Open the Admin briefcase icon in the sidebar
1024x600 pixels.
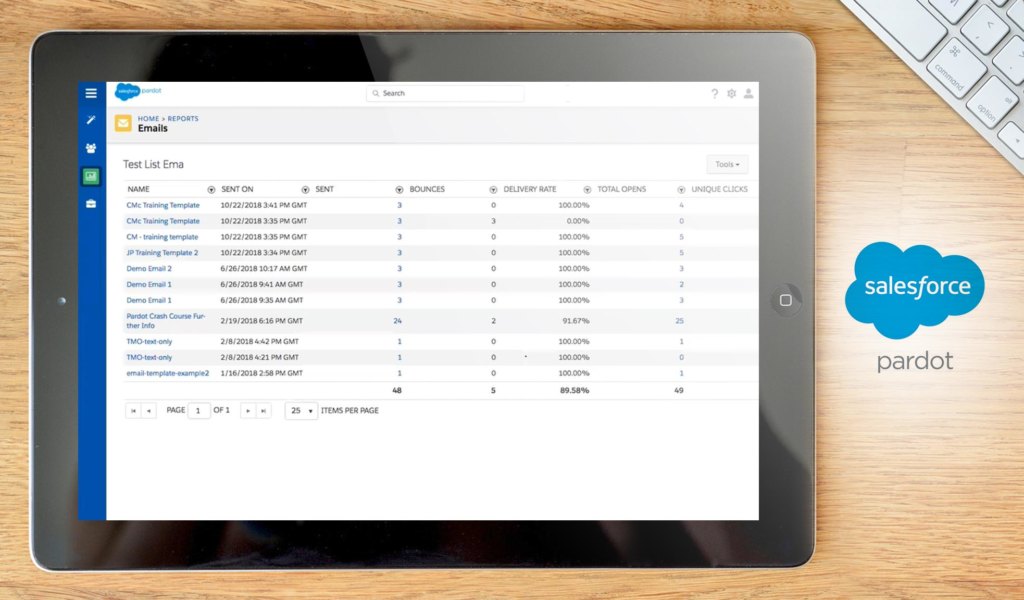pyautogui.click(x=91, y=204)
